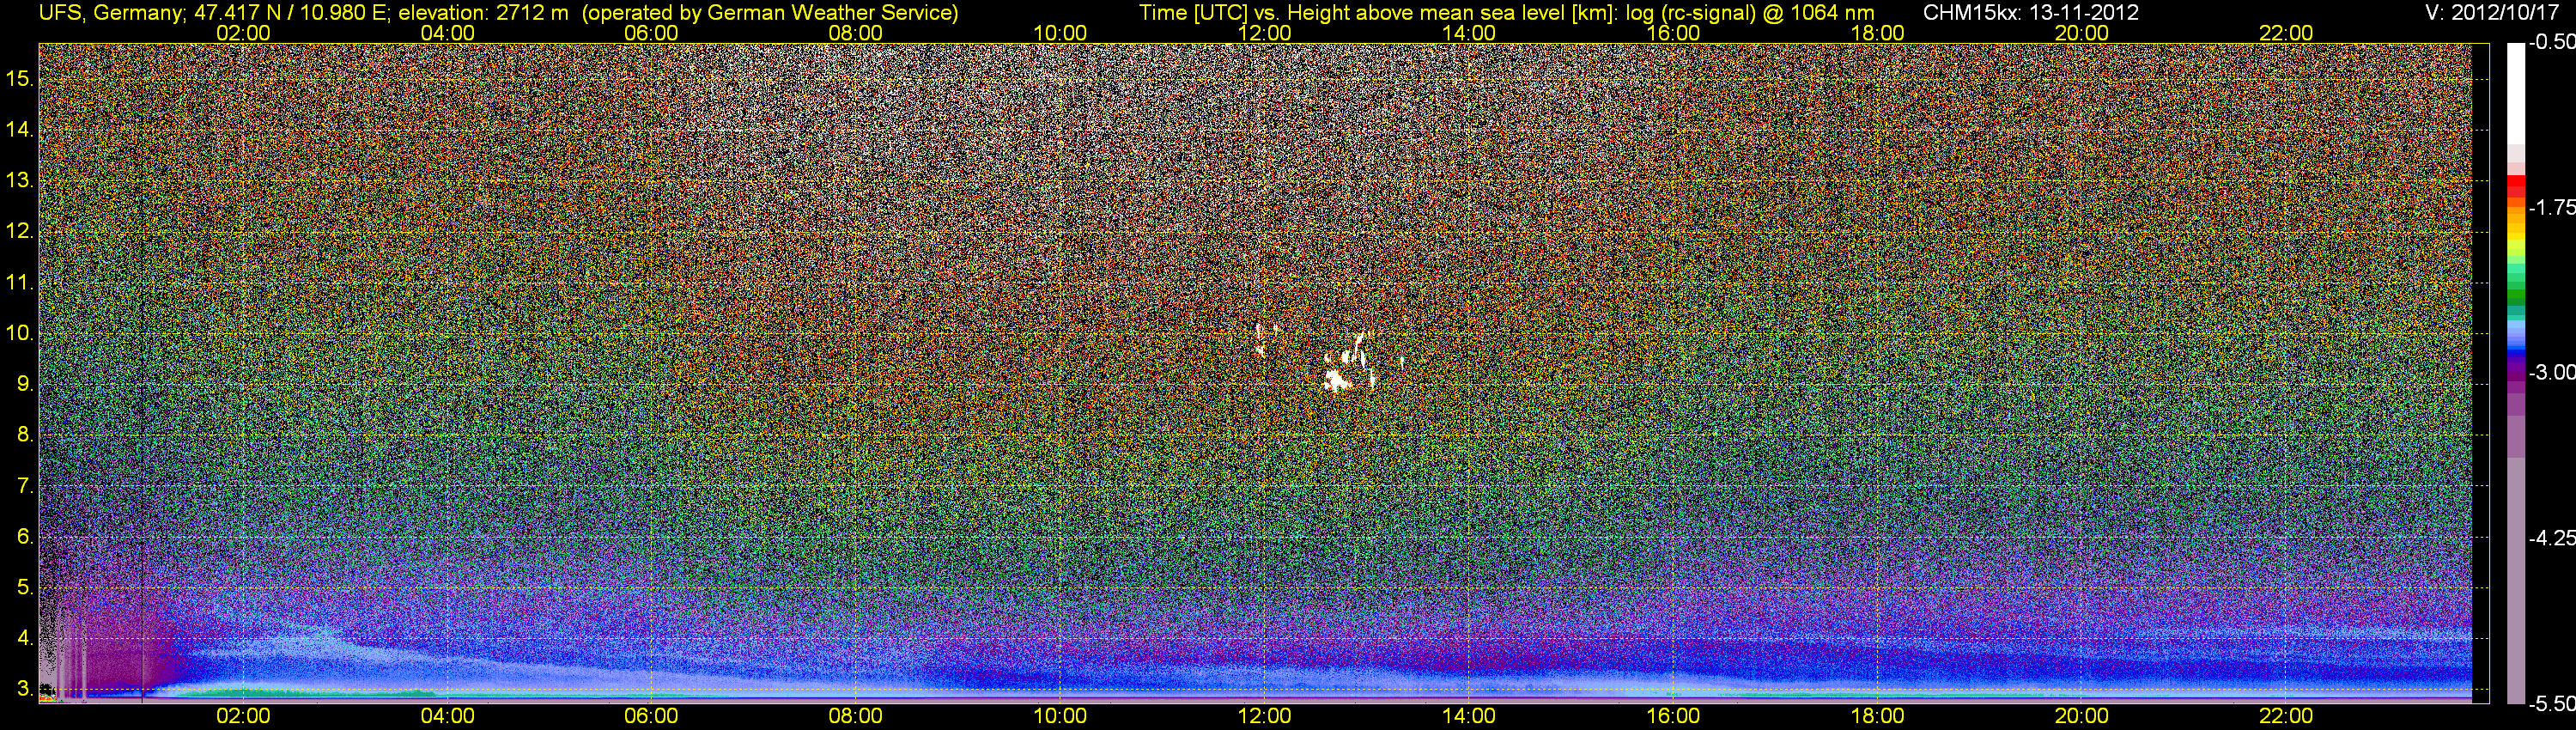Screen dimensions: 2576x730
Task: Click the 22:00 label on the top time axis
Action: tap(2286, 33)
